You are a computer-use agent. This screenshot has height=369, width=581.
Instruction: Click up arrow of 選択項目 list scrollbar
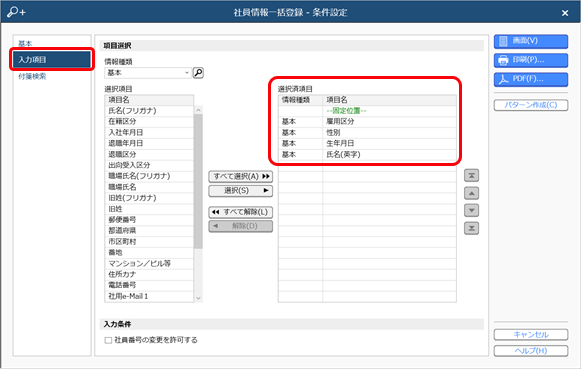198,110
